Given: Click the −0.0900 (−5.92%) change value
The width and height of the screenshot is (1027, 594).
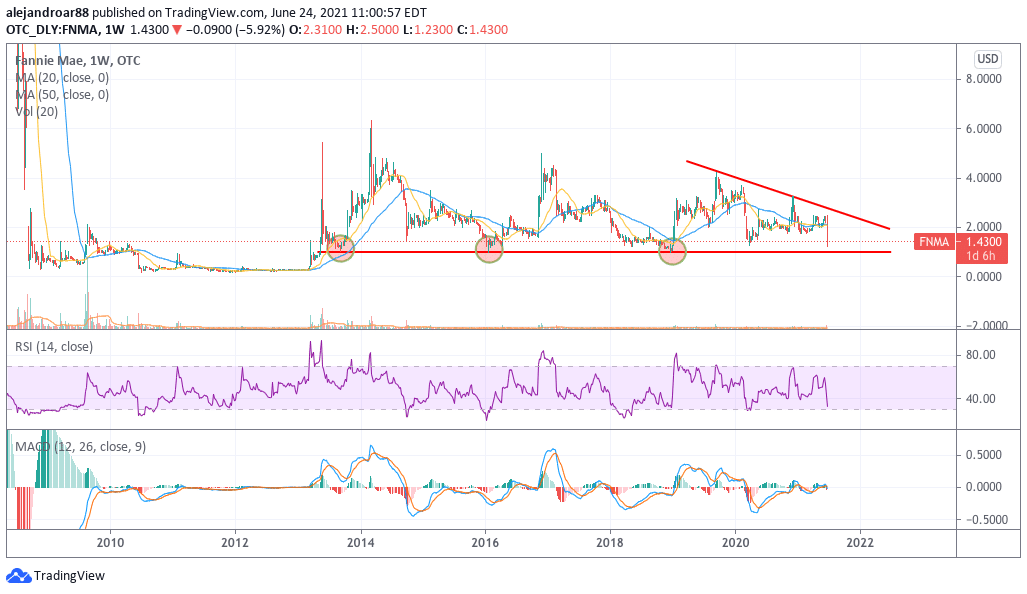Looking at the screenshot, I should click(234, 29).
